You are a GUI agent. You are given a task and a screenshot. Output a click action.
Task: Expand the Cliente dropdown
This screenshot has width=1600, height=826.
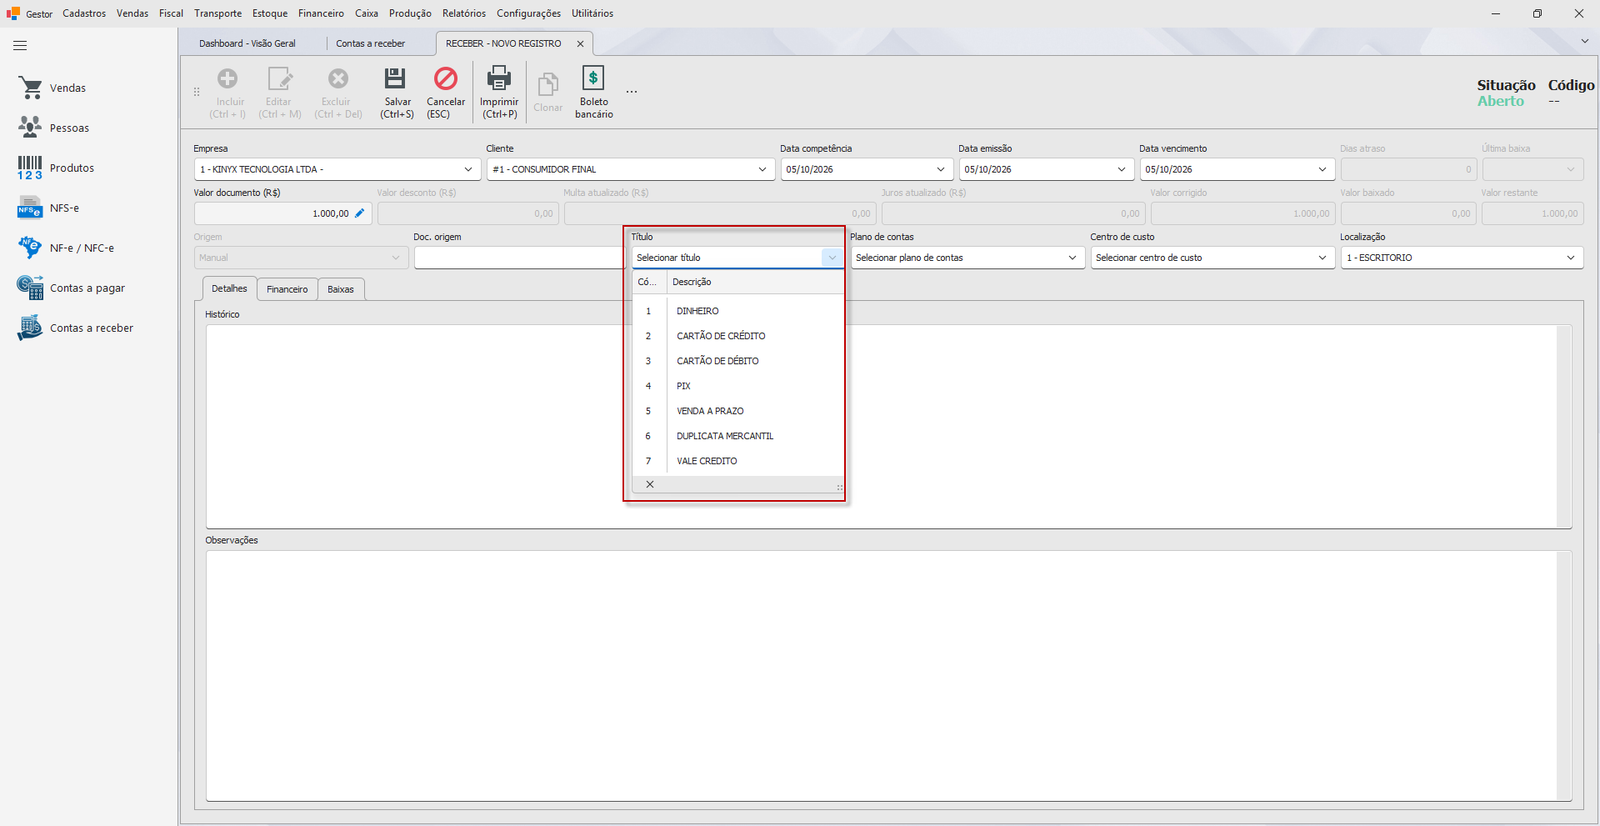[762, 170]
